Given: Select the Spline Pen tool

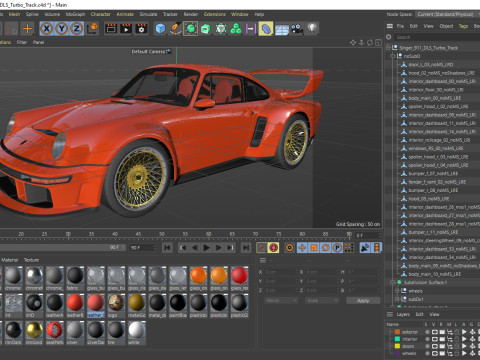Looking at the screenshot, I should click(175, 29).
